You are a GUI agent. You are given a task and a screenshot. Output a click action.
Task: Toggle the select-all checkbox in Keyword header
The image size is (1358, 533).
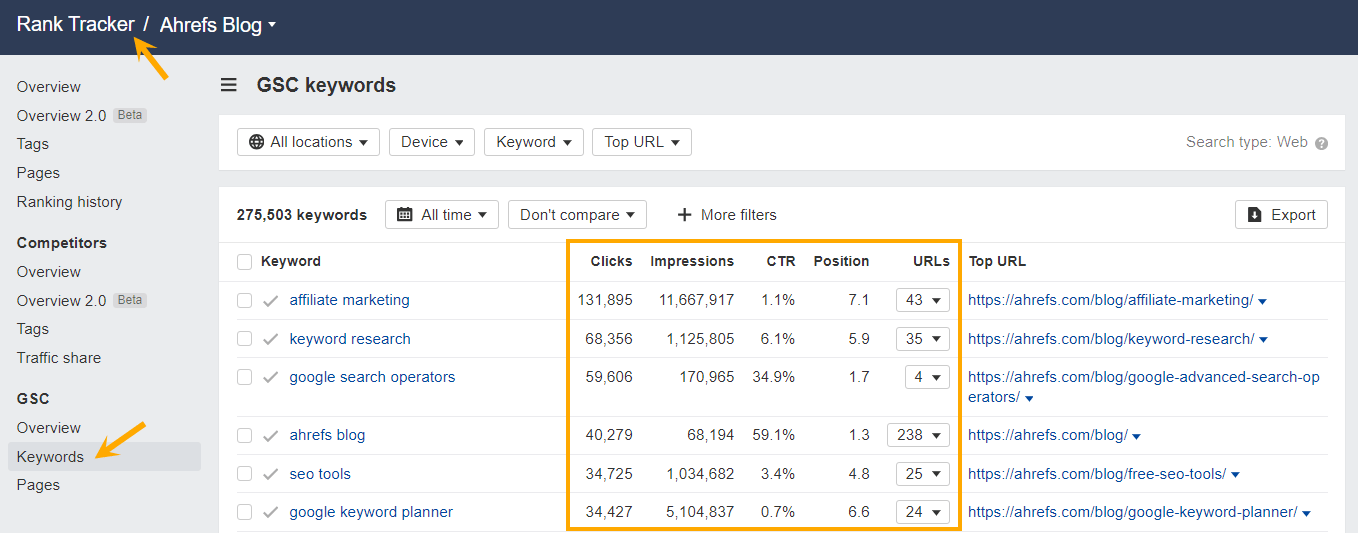point(244,261)
